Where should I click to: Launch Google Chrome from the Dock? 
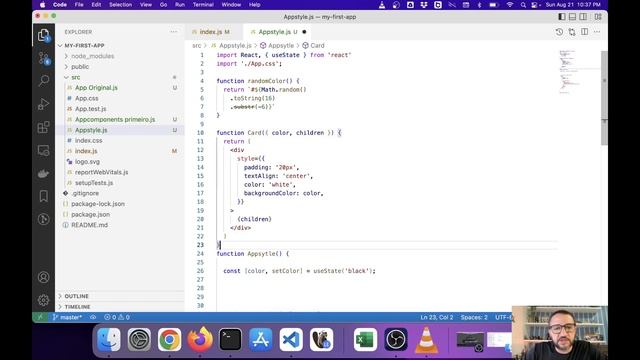pos(169,340)
